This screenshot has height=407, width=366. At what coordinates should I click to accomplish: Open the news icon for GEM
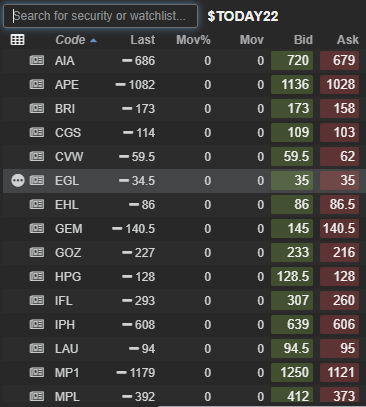click(x=37, y=228)
